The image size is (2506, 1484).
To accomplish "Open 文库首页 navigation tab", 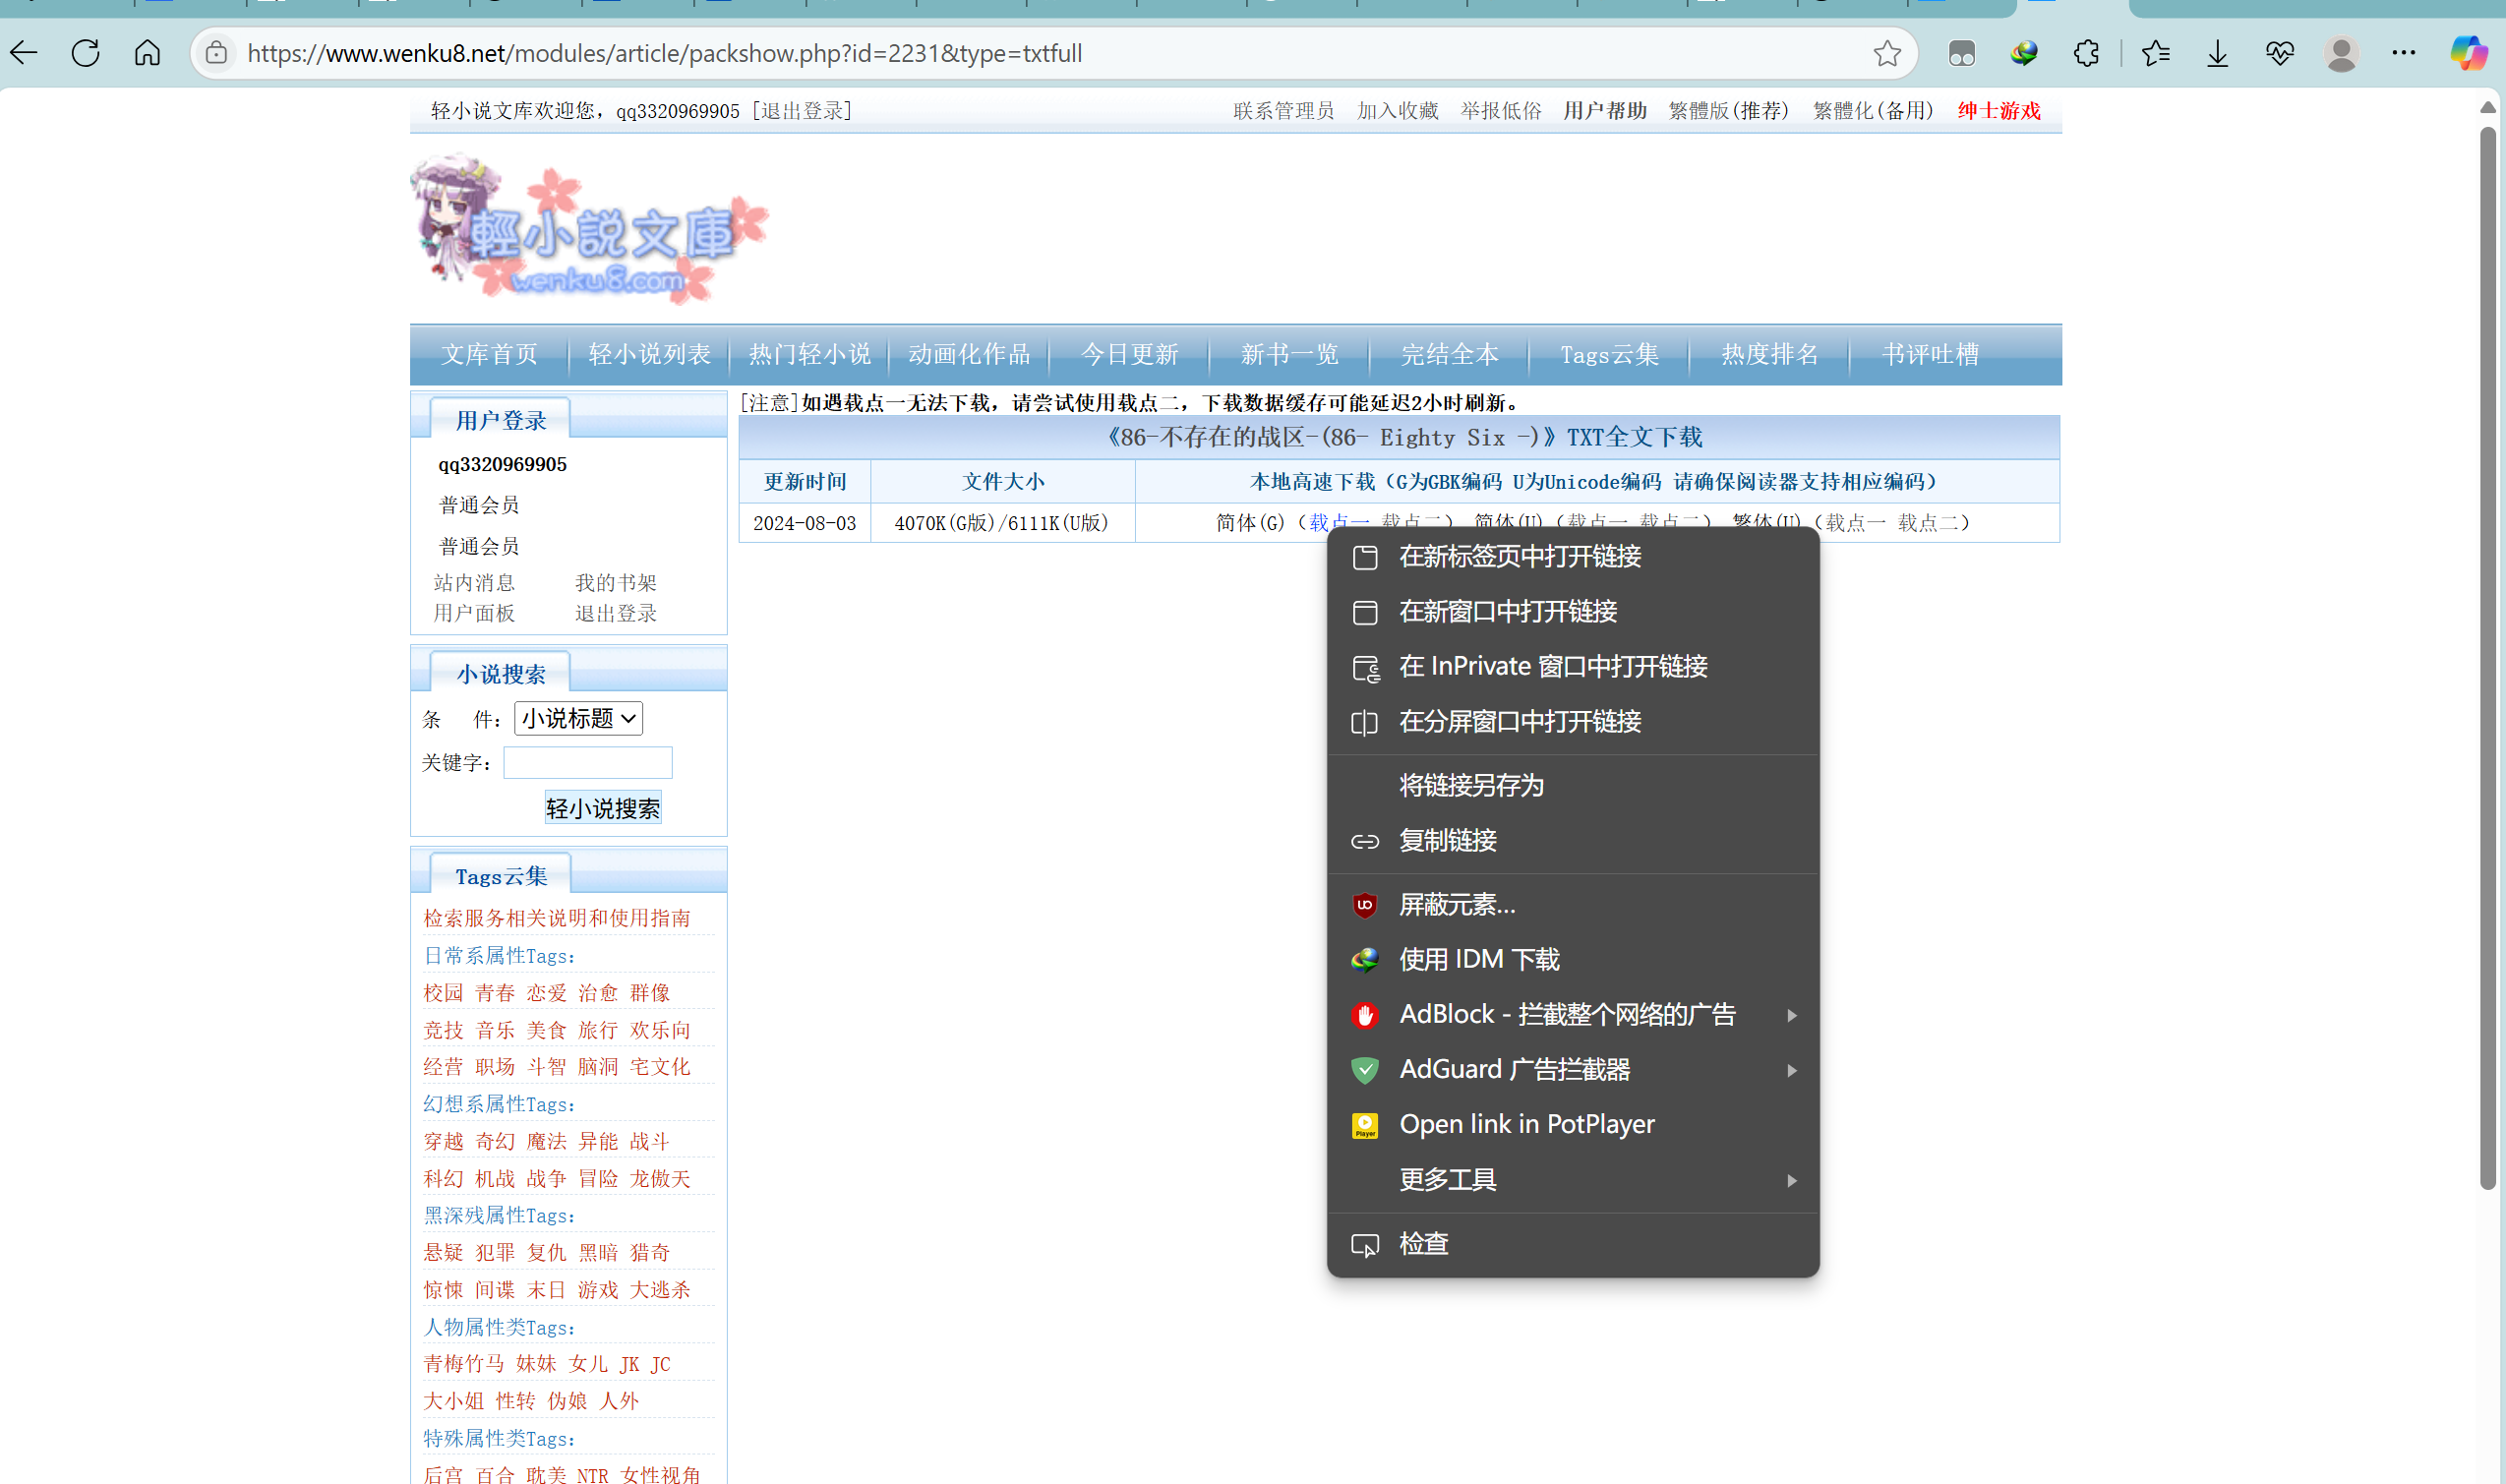I will (x=489, y=354).
